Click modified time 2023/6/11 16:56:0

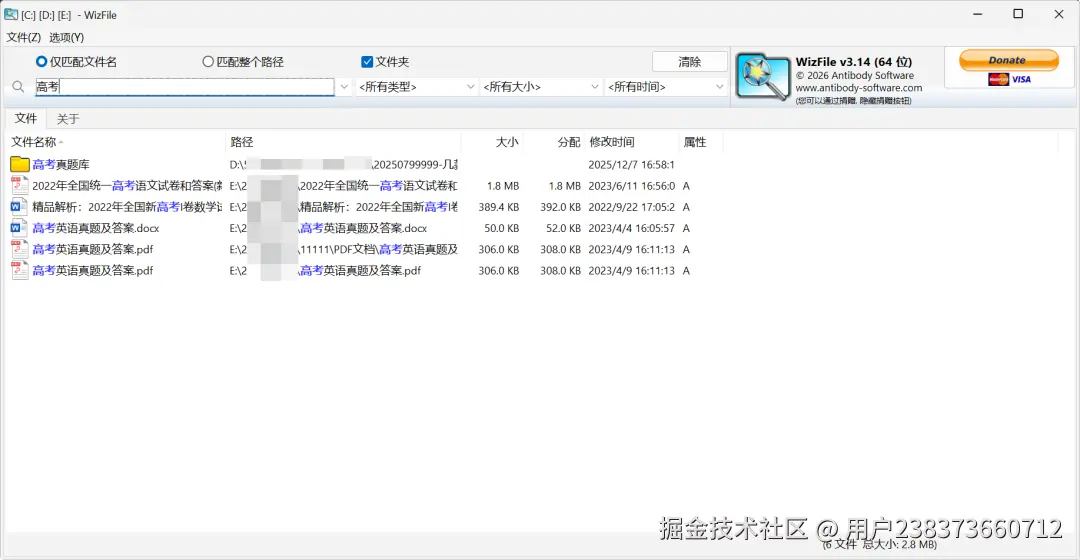tap(632, 186)
